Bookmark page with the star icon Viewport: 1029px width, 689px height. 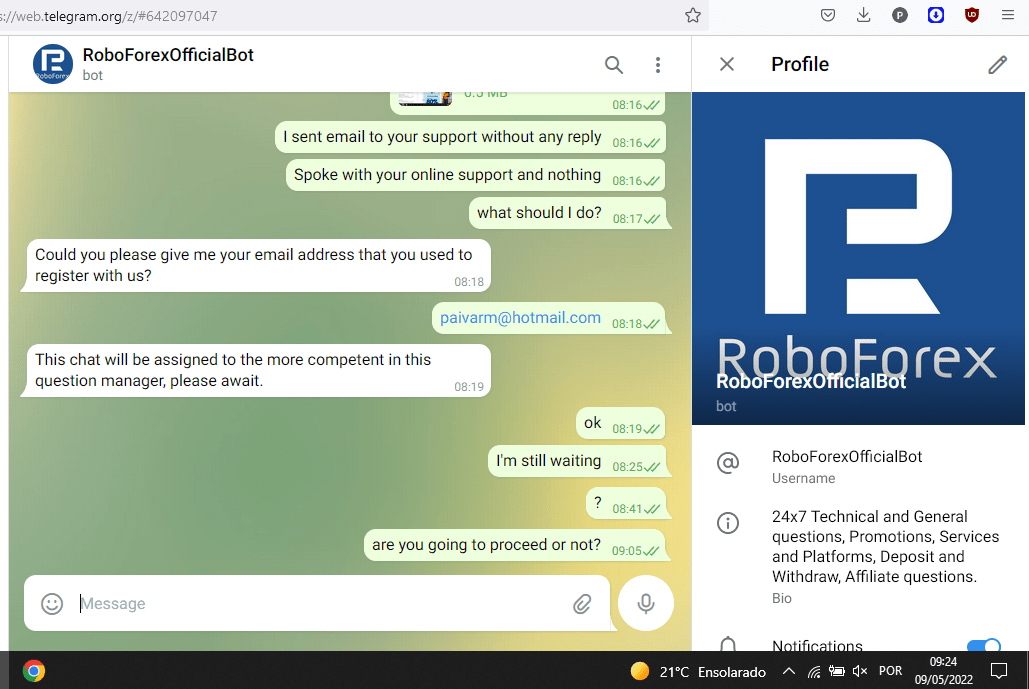click(692, 15)
